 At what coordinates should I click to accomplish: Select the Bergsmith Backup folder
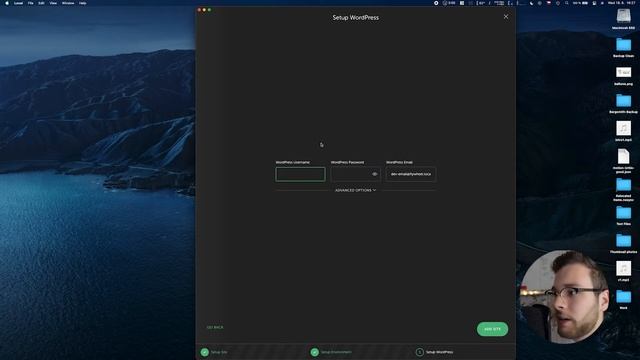pos(623,103)
